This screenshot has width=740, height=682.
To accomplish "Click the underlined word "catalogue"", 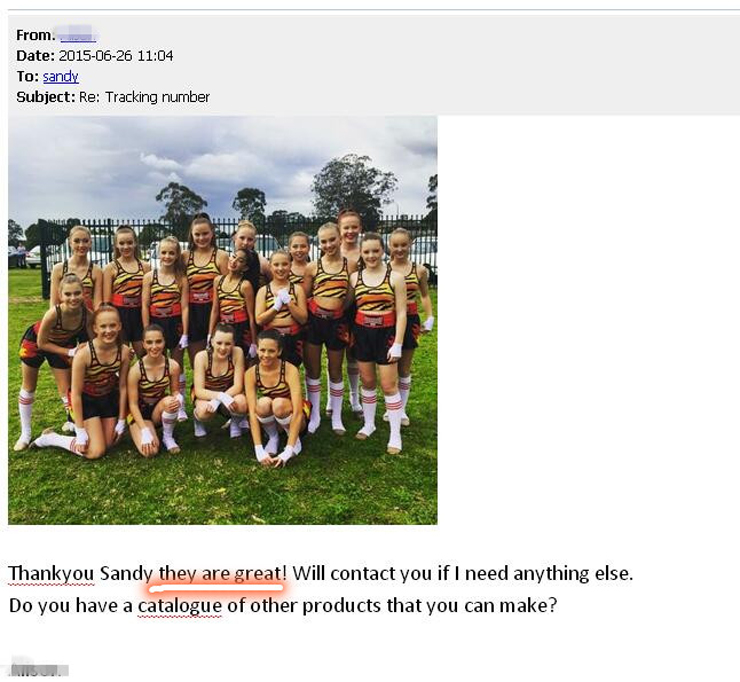I will pos(179,606).
